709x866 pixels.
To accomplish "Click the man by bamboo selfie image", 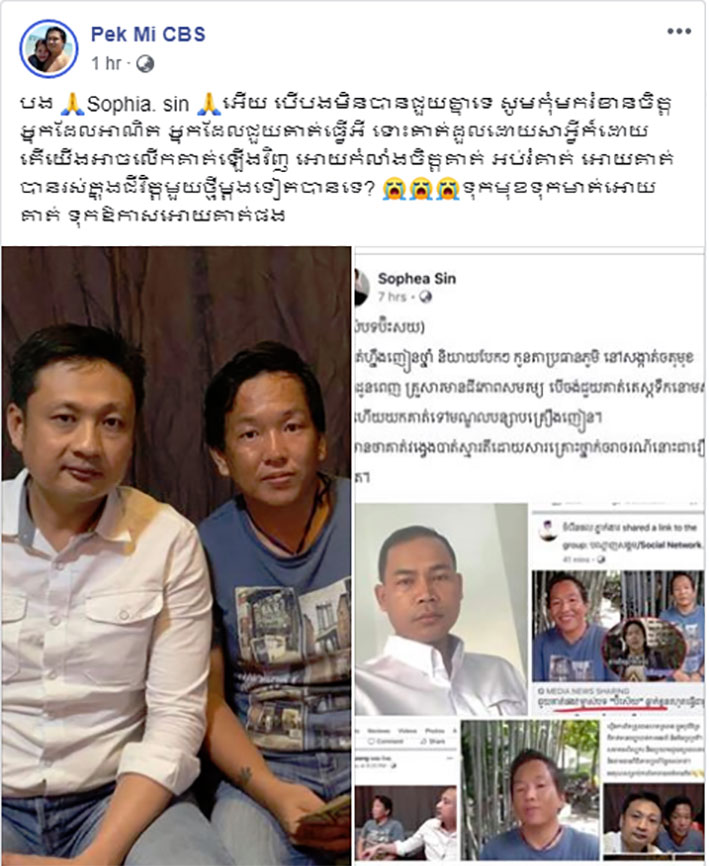I will tap(530, 791).
